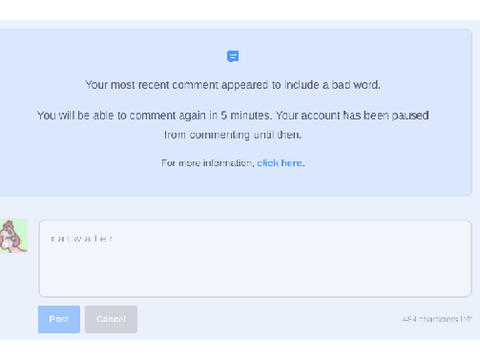This screenshot has height=360, width=480.
Task: Click the Cancel button
Action: 111,319
